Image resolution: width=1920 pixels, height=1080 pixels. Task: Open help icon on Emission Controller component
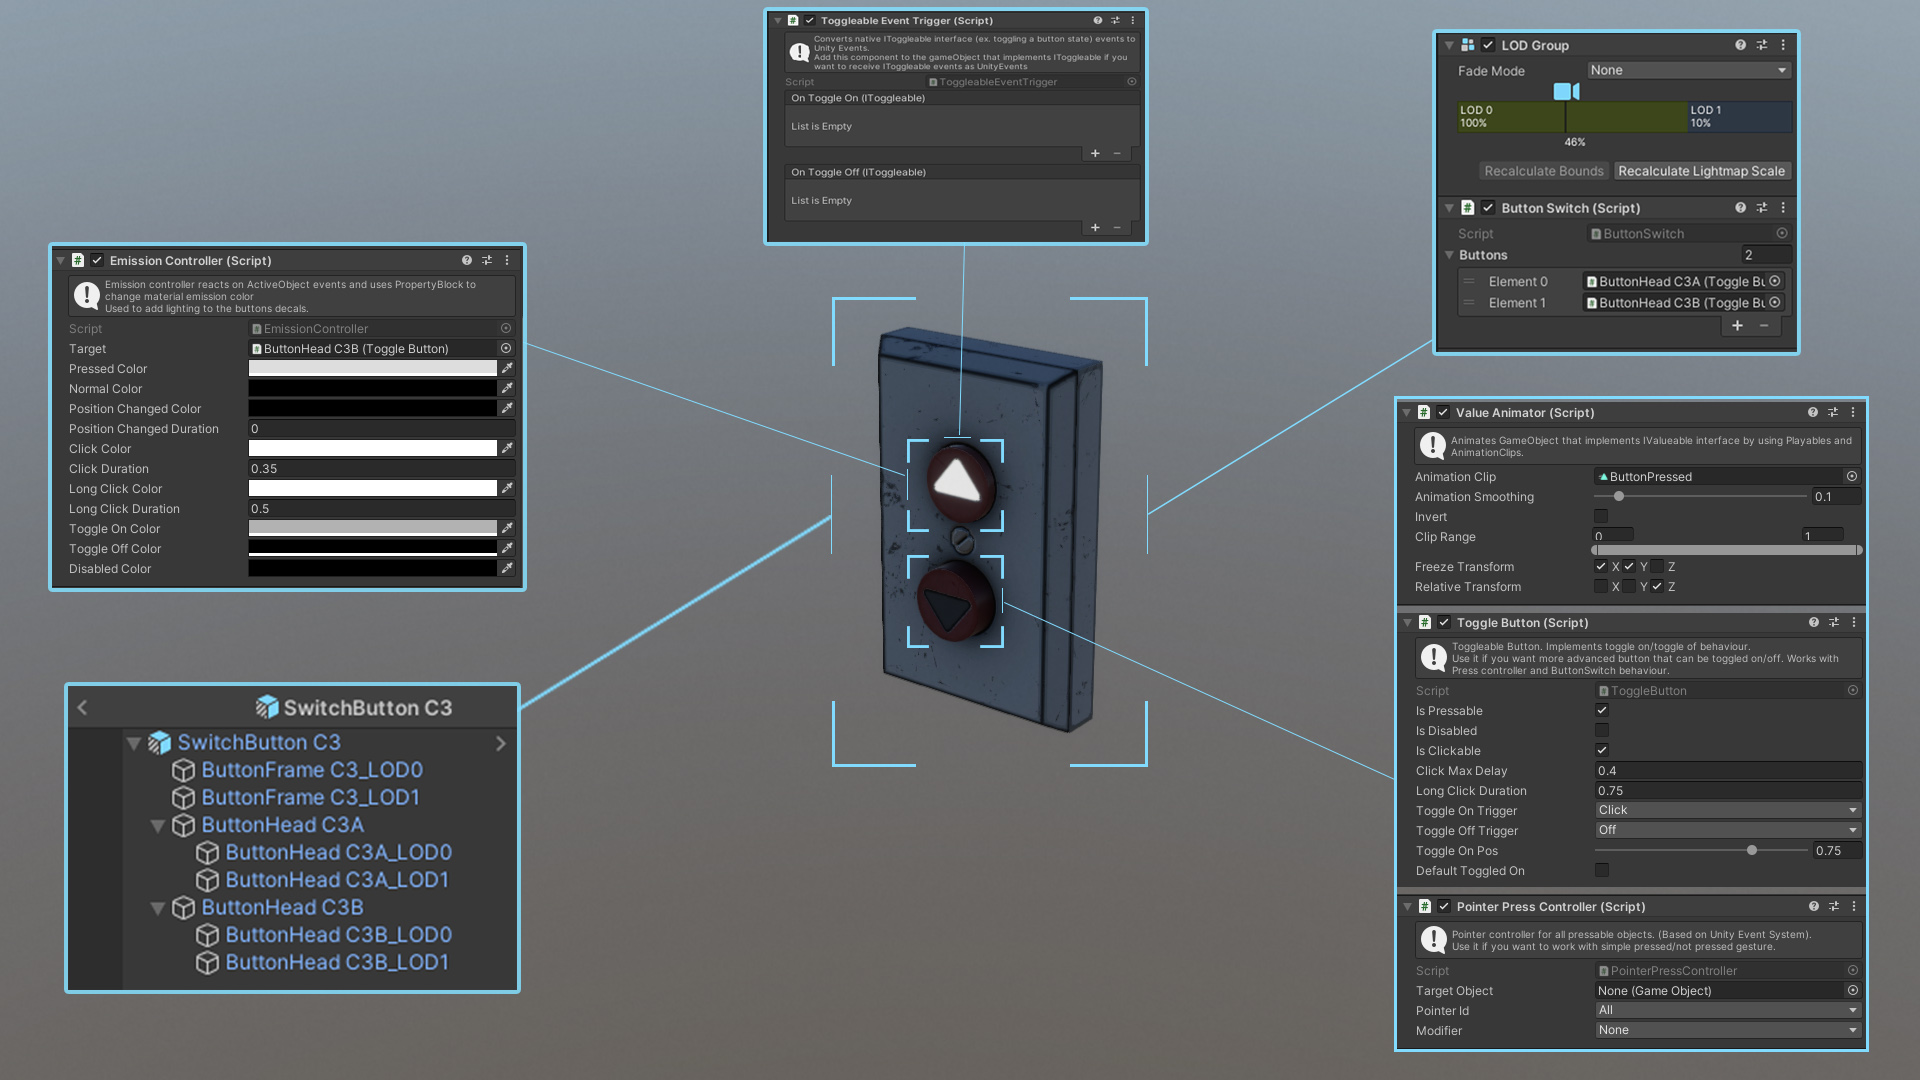click(466, 260)
